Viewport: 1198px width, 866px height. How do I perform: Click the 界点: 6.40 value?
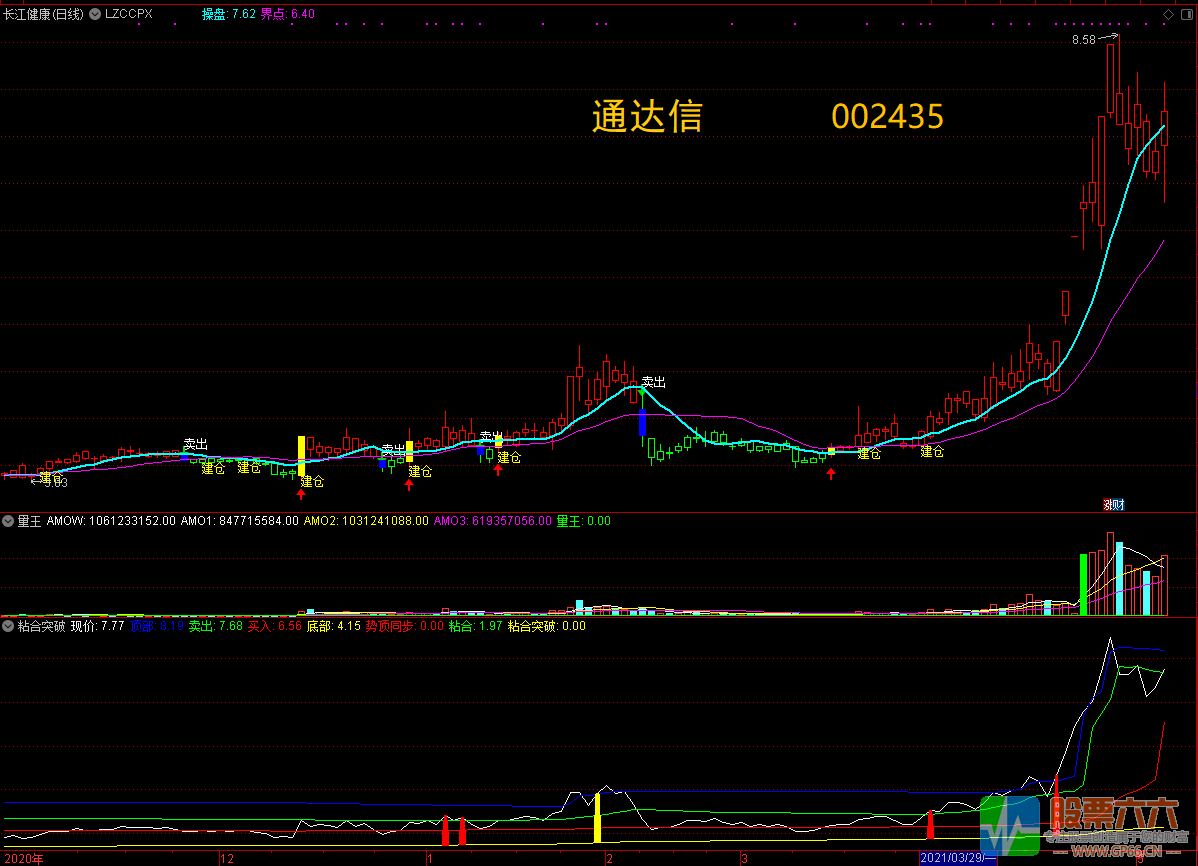tap(287, 14)
